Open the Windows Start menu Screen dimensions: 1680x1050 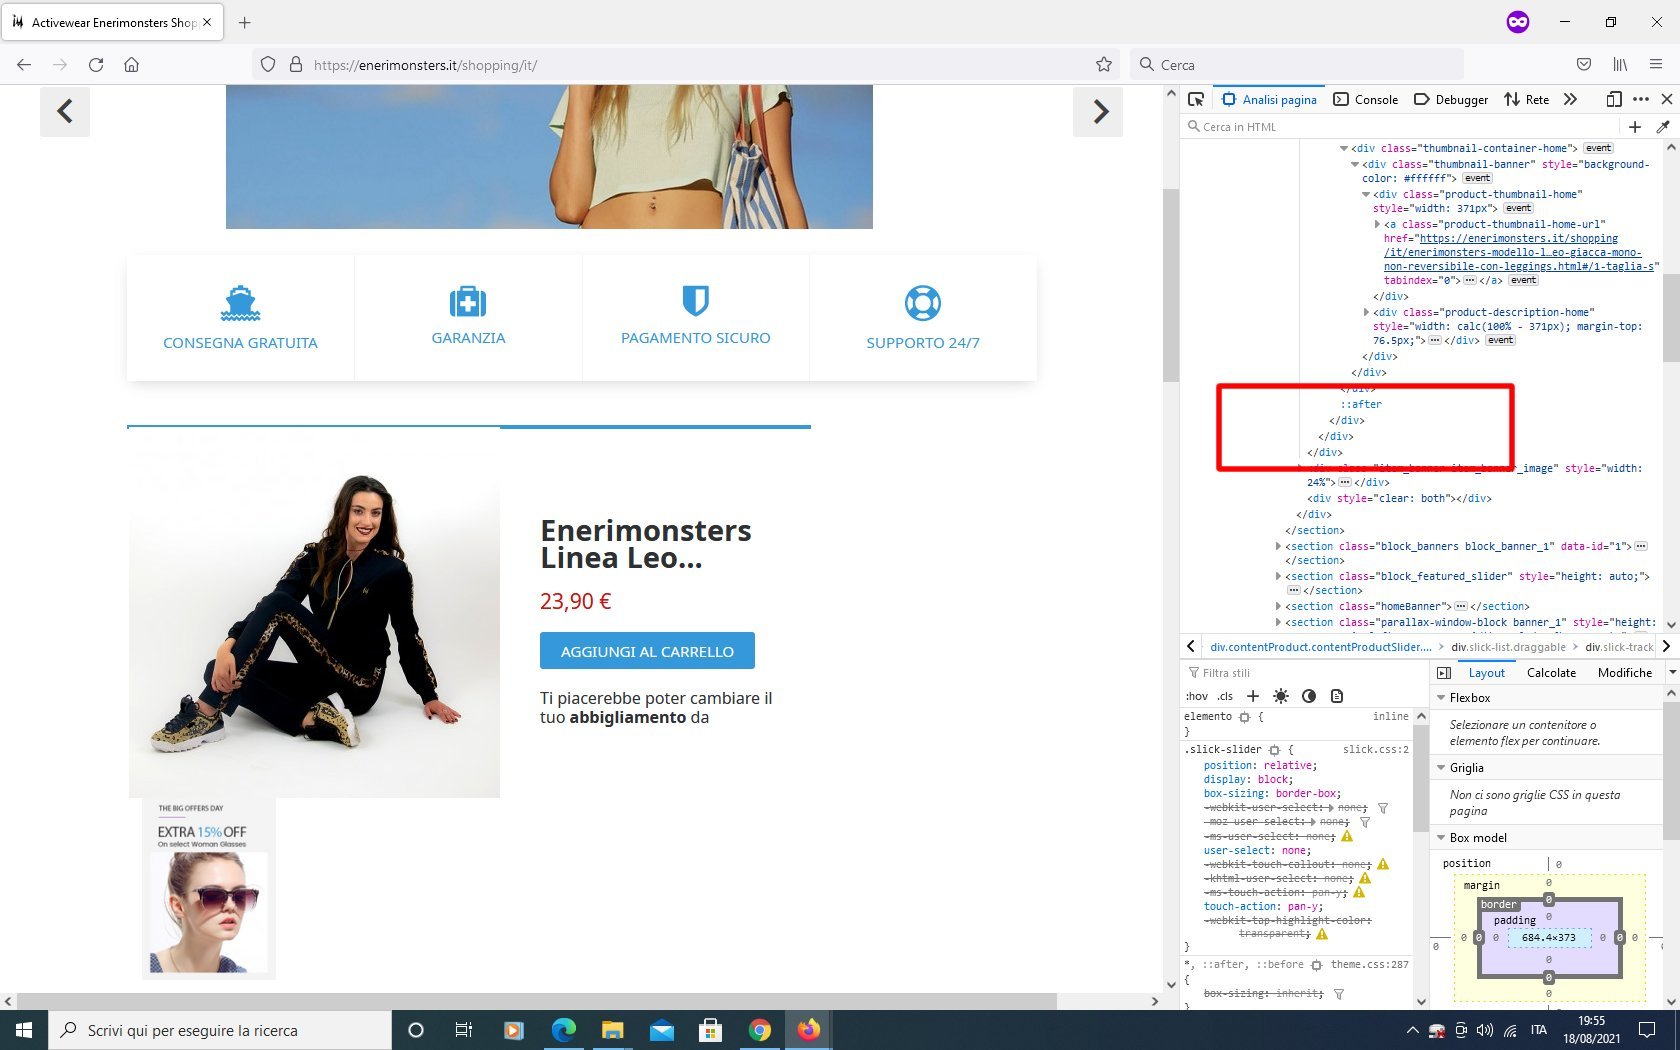tap(24, 1030)
